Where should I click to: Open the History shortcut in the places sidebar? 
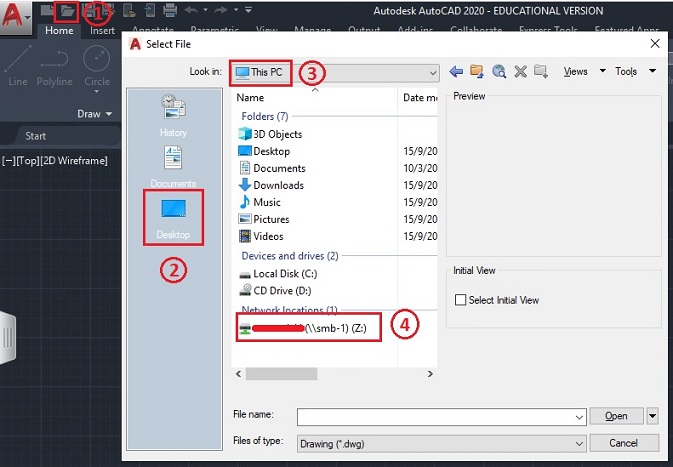(173, 115)
